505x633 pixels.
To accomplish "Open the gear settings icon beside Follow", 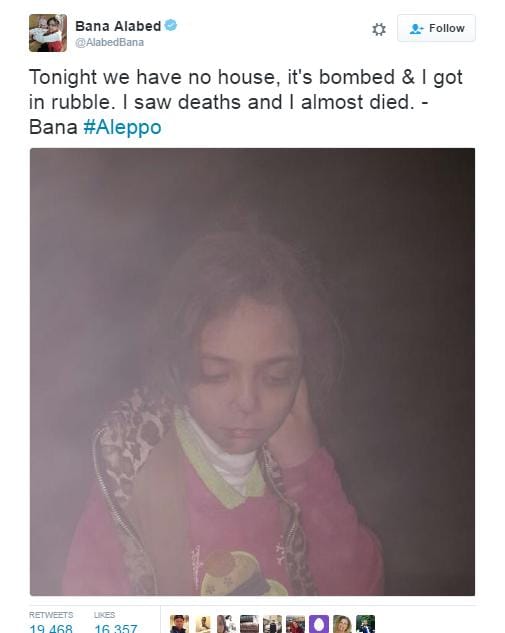I will [x=379, y=29].
